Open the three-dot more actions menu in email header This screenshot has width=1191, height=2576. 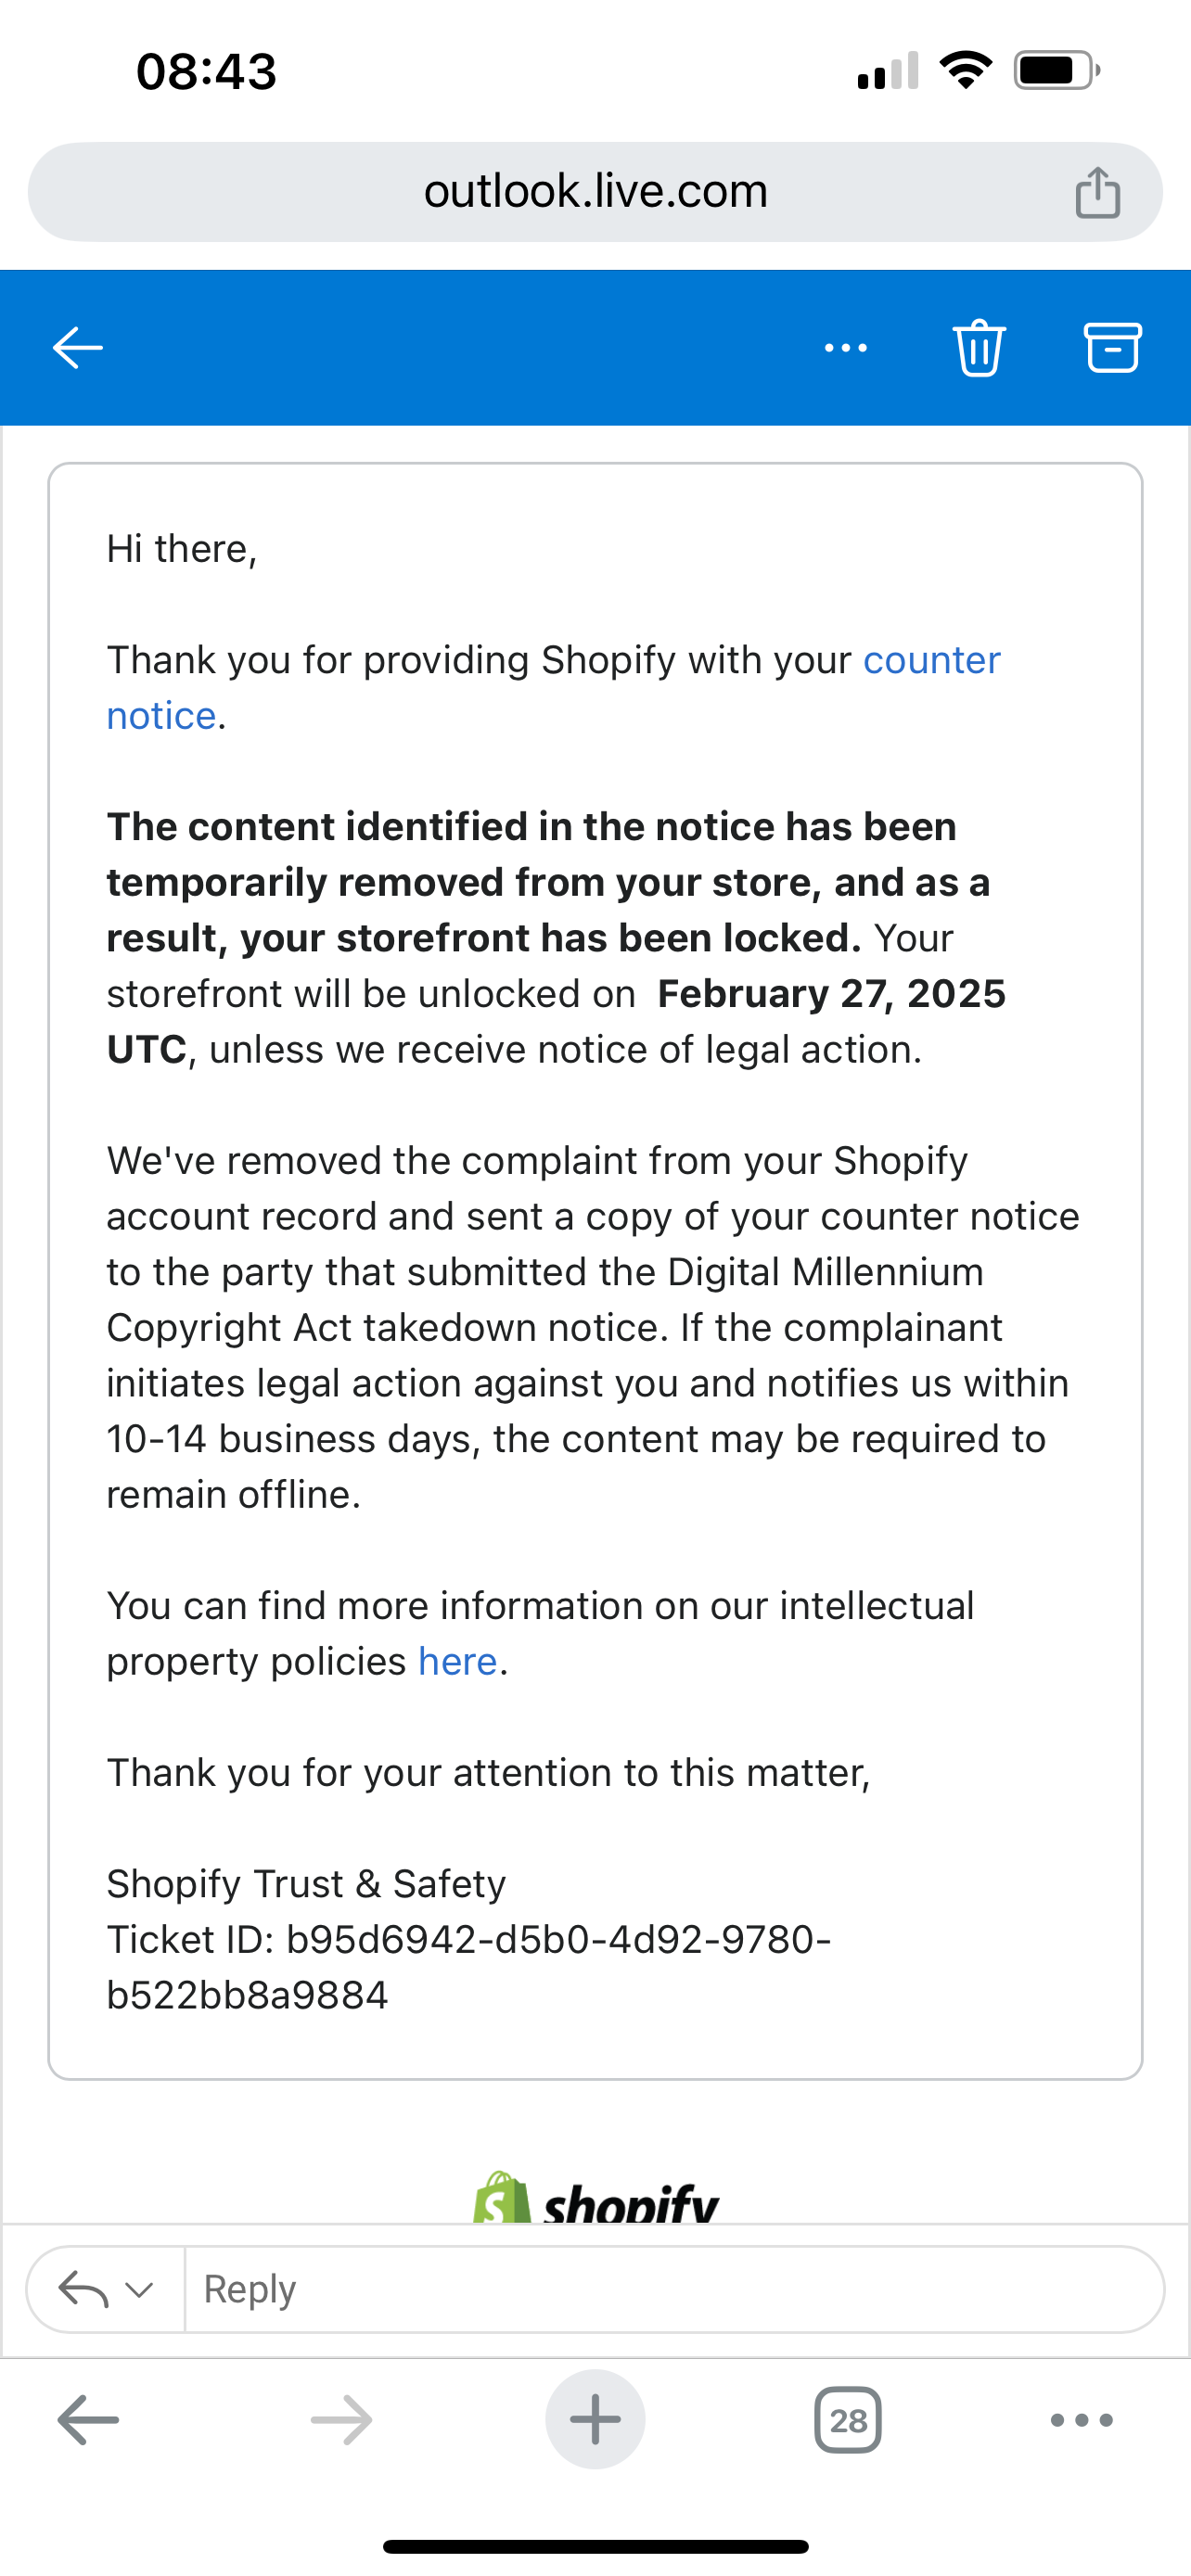[845, 348]
